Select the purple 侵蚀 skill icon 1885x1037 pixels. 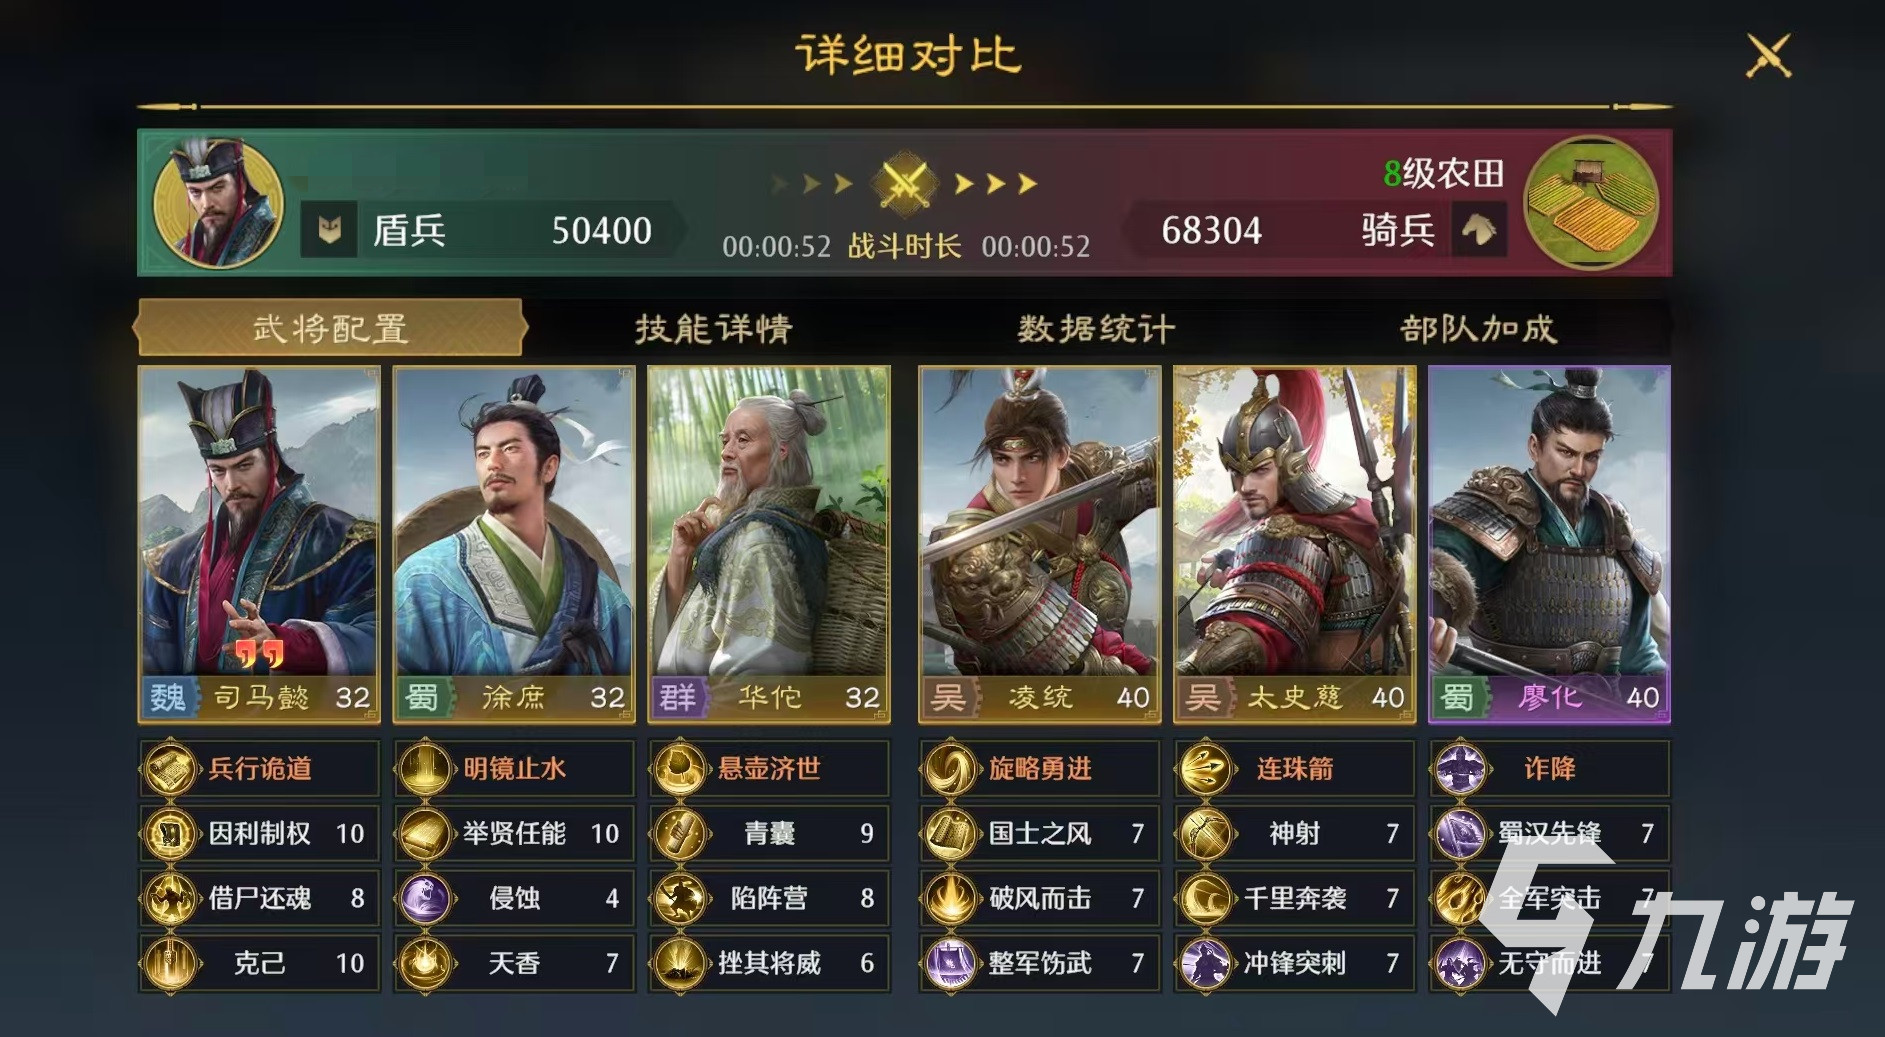[425, 898]
